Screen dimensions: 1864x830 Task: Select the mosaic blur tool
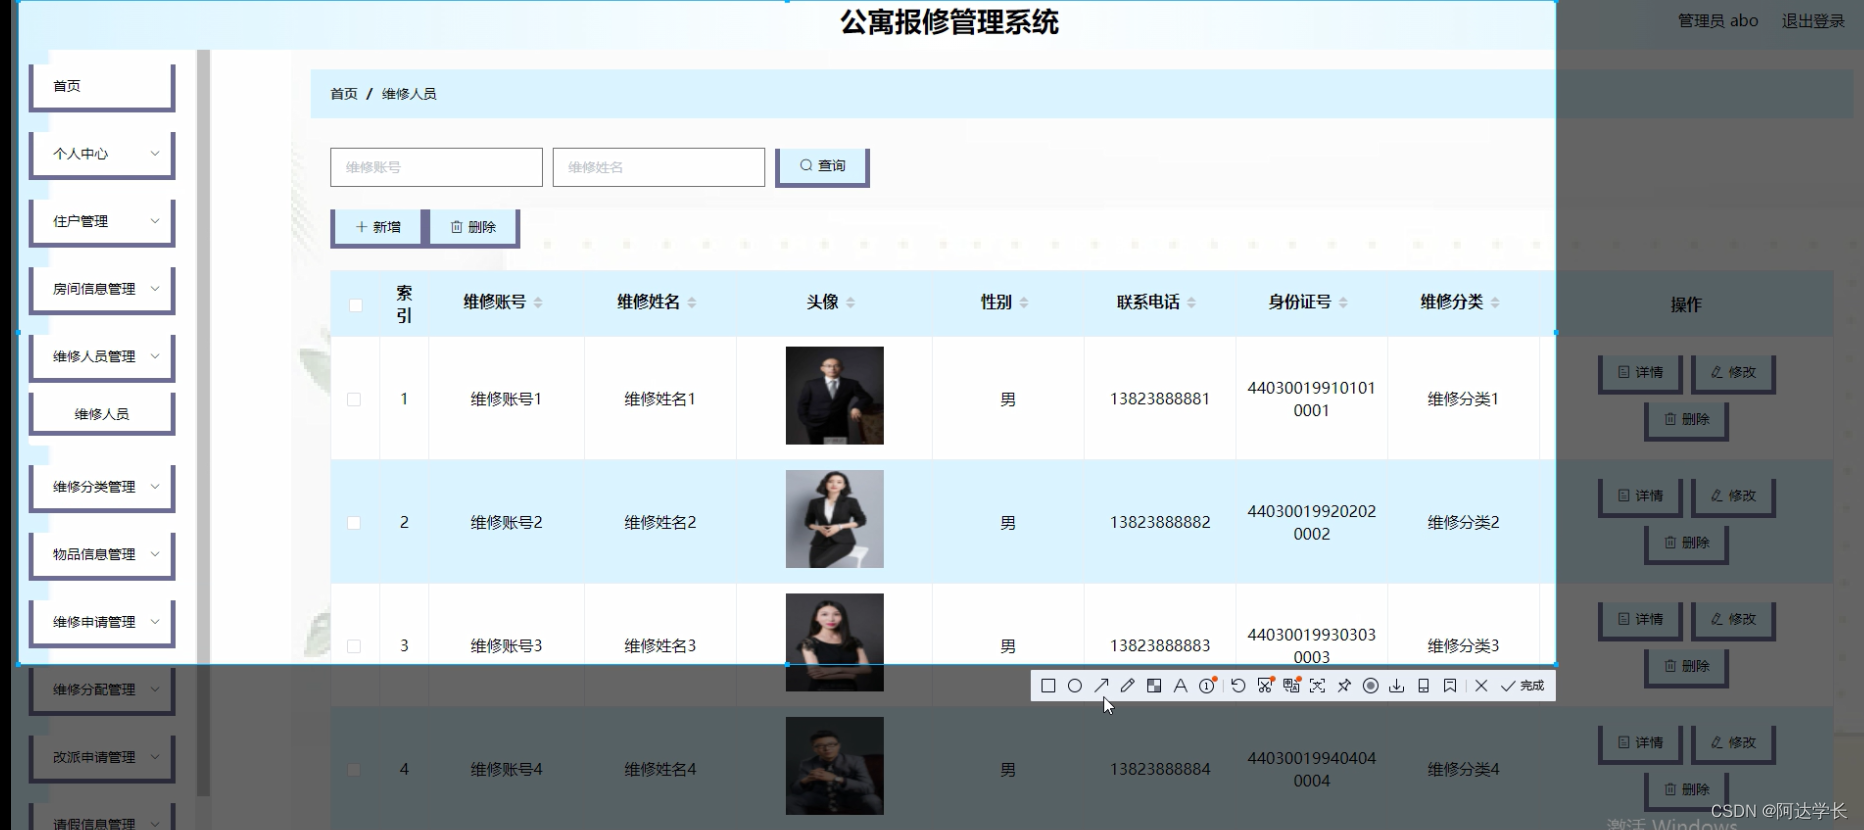pos(1154,686)
